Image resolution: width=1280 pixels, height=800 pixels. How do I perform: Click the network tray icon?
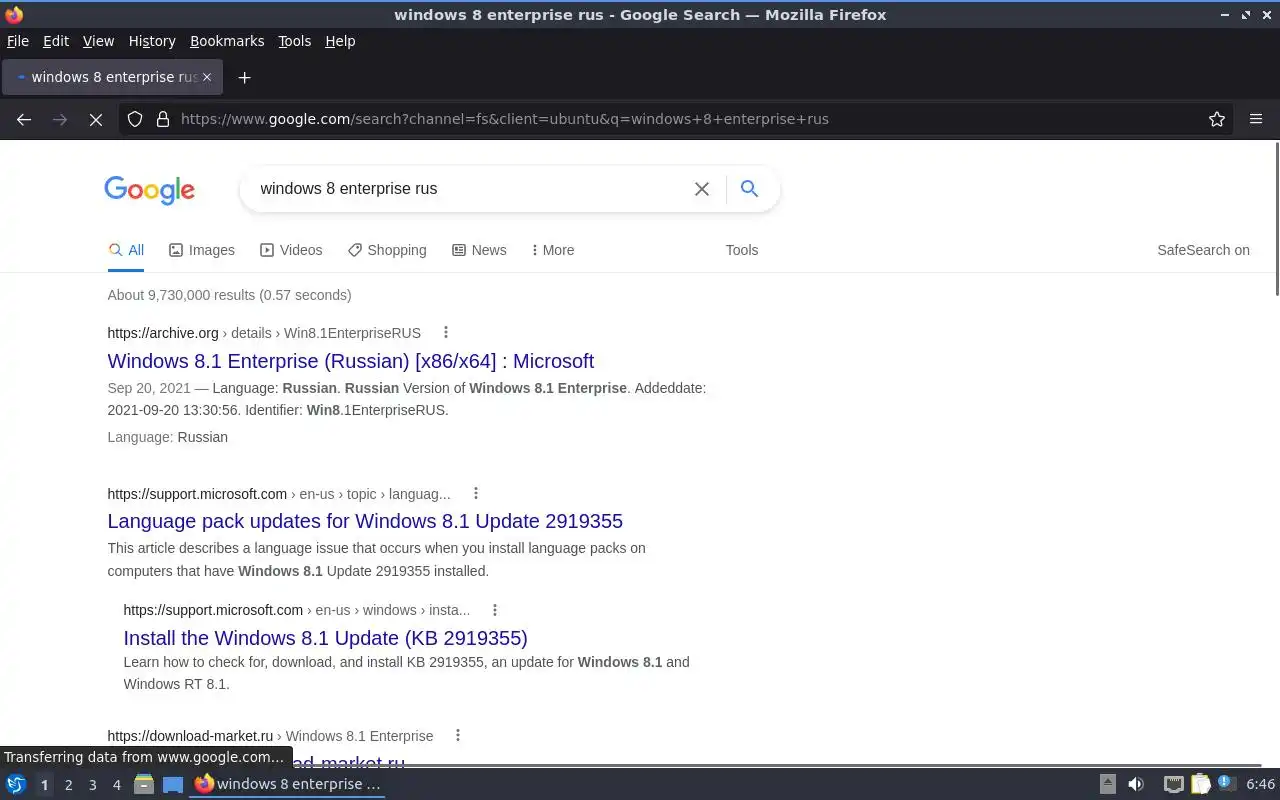(1174, 784)
